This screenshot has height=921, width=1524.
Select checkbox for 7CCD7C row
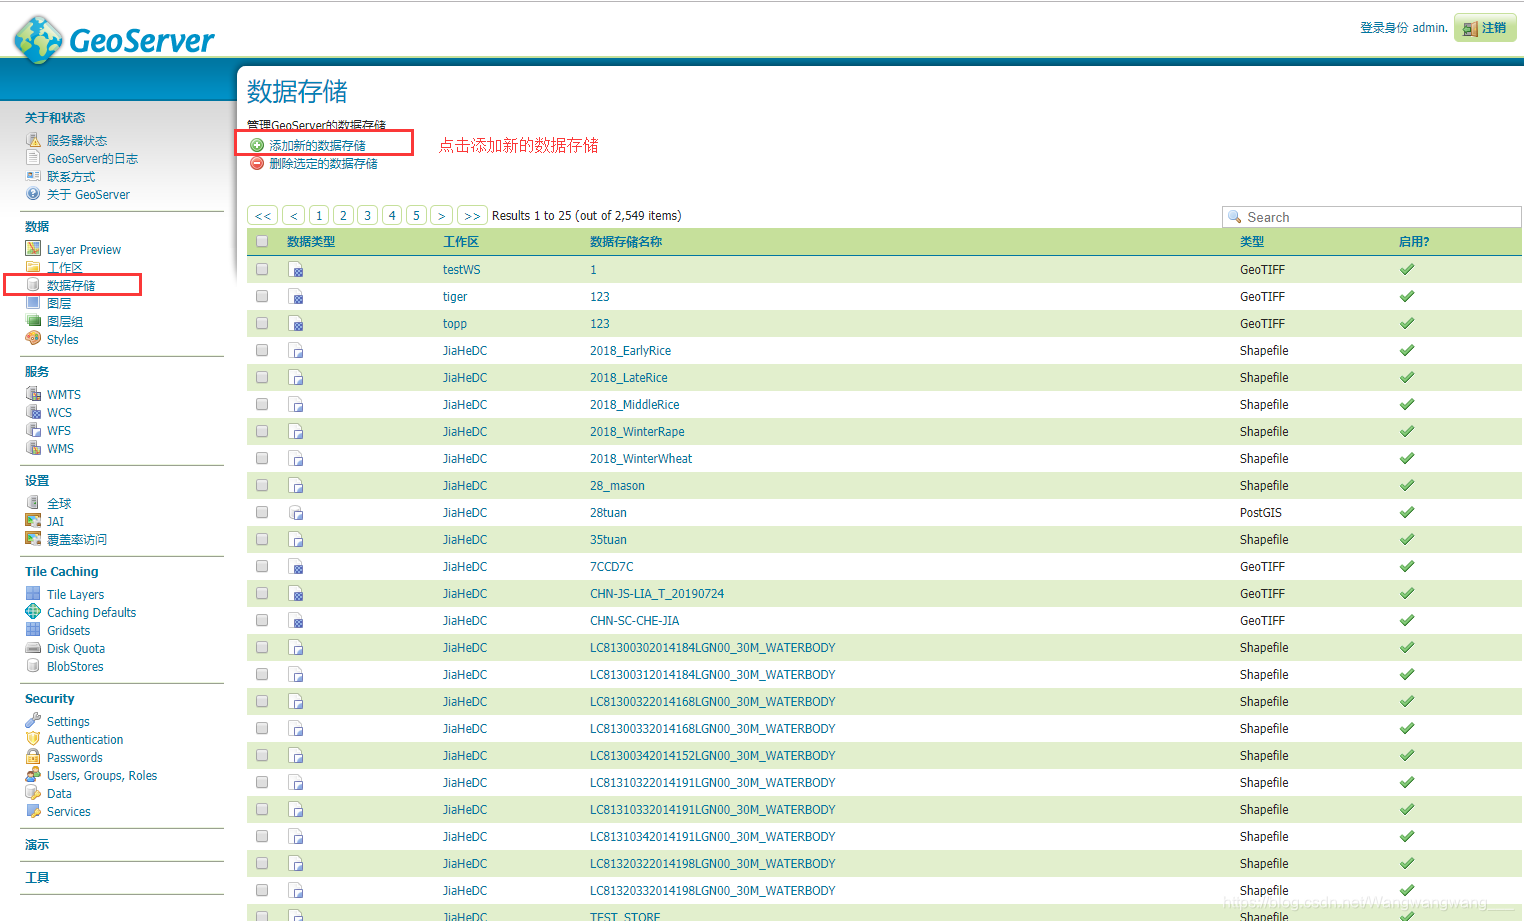[262, 566]
